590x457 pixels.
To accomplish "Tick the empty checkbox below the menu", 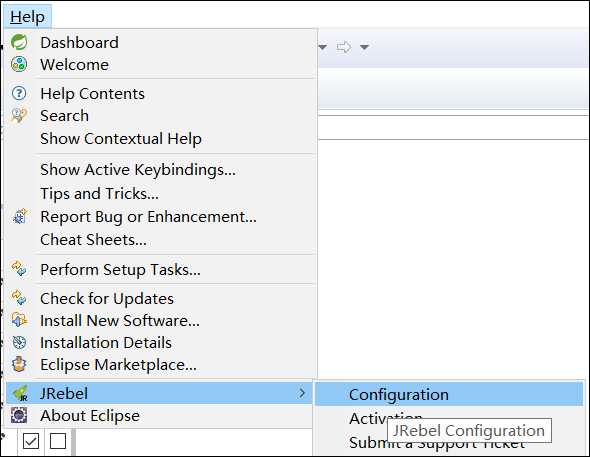I will [x=58, y=441].
